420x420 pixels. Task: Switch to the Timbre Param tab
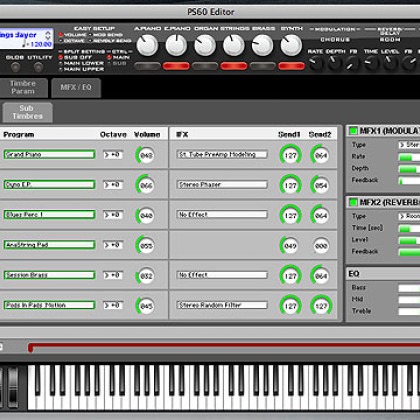click(x=23, y=87)
